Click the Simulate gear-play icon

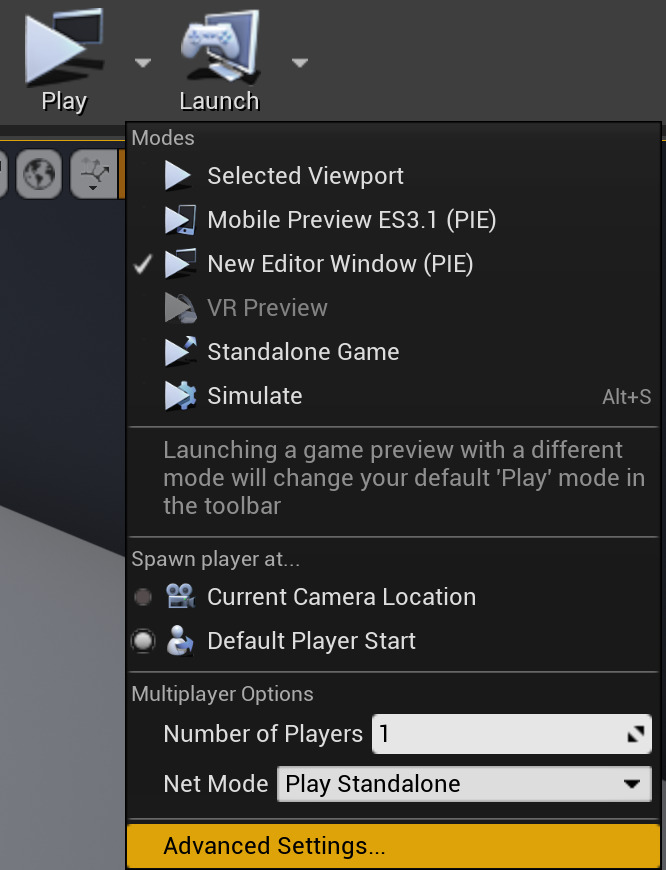[x=180, y=396]
